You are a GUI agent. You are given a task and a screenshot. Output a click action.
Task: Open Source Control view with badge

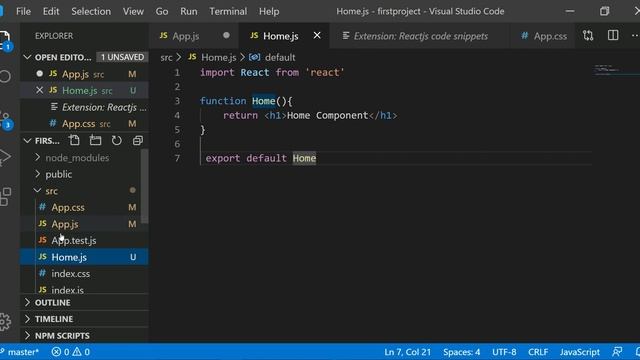(6, 120)
